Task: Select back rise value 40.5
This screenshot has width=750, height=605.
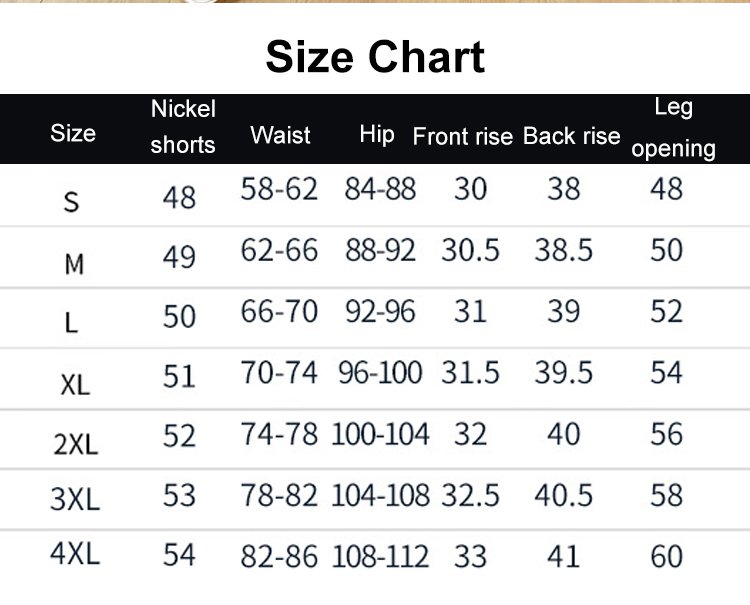Action: coord(564,495)
